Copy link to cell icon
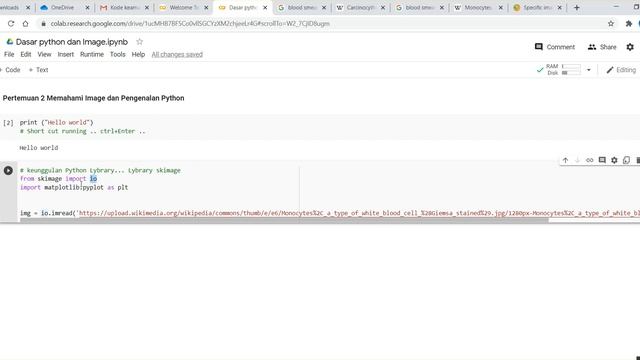The height and width of the screenshot is (360, 640). pyautogui.click(x=589, y=160)
